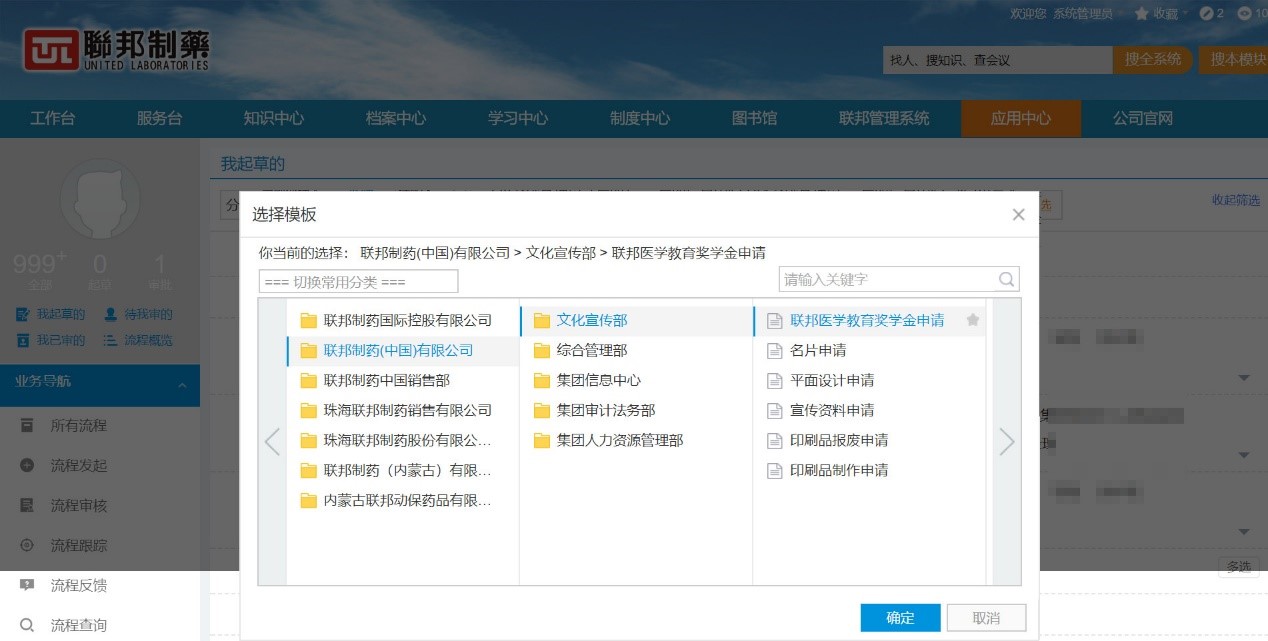Select 联邦制药（内蒙古）有限... in company list
Viewport: 1268px width, 641px height.
(x=403, y=471)
